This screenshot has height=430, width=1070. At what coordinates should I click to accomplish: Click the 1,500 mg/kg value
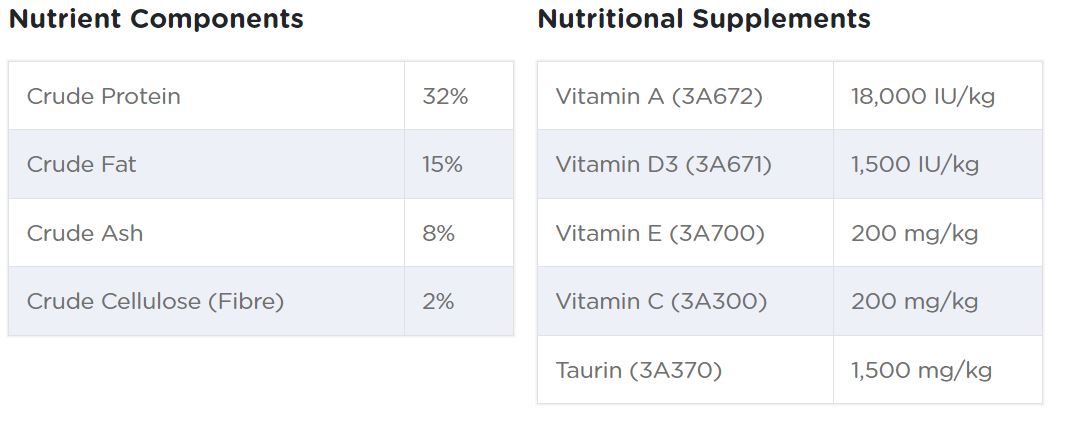click(x=921, y=370)
